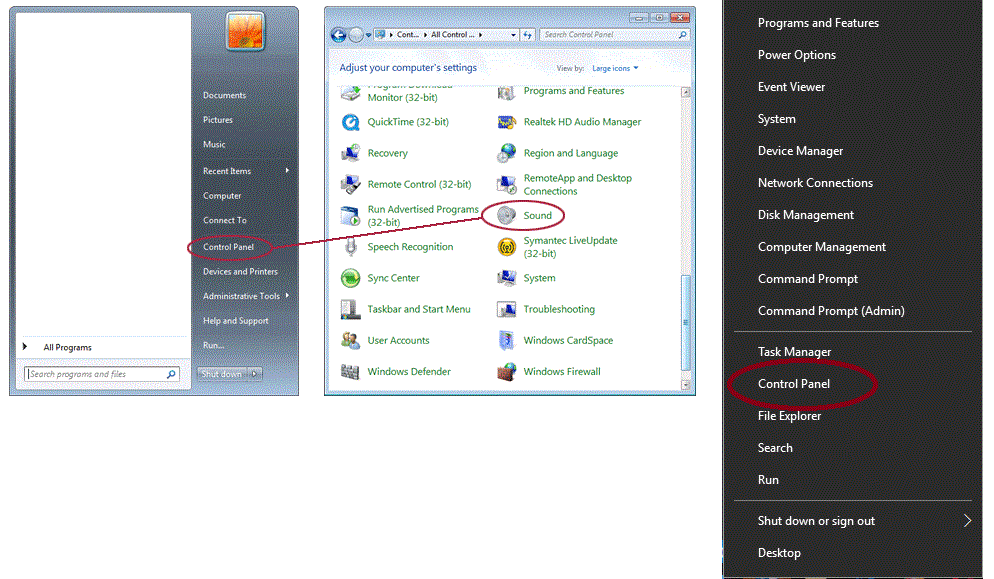Expand the All Control breadcrumb arrow
This screenshot has height=579, width=994.
pyautogui.click(x=481, y=35)
